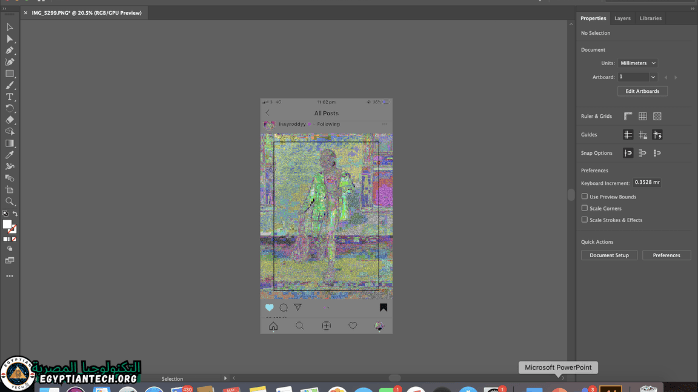
Task: Select the Type tool
Action: tap(9, 97)
